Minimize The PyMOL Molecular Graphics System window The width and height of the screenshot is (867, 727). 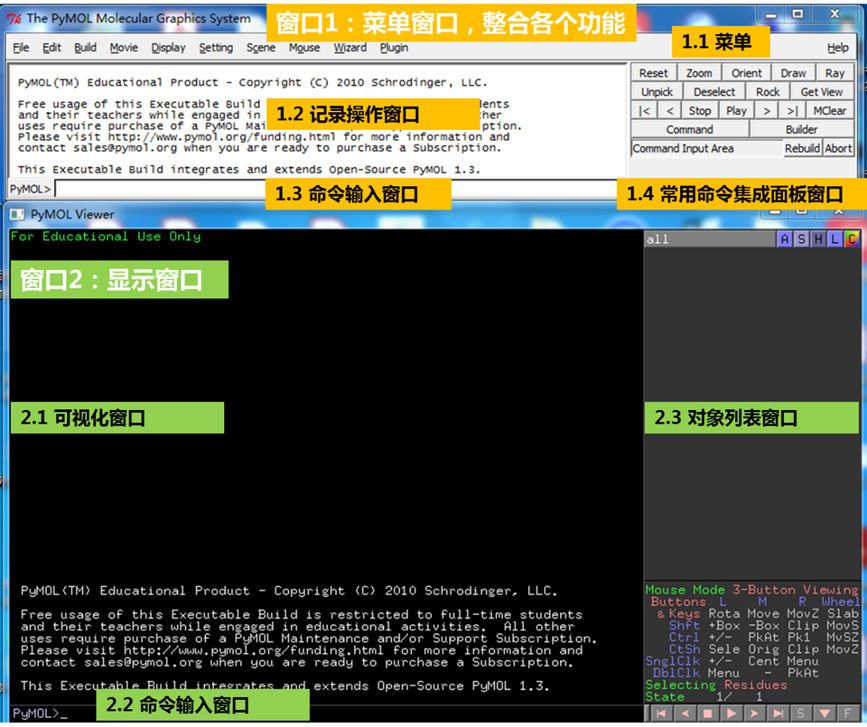pyautogui.click(x=771, y=15)
